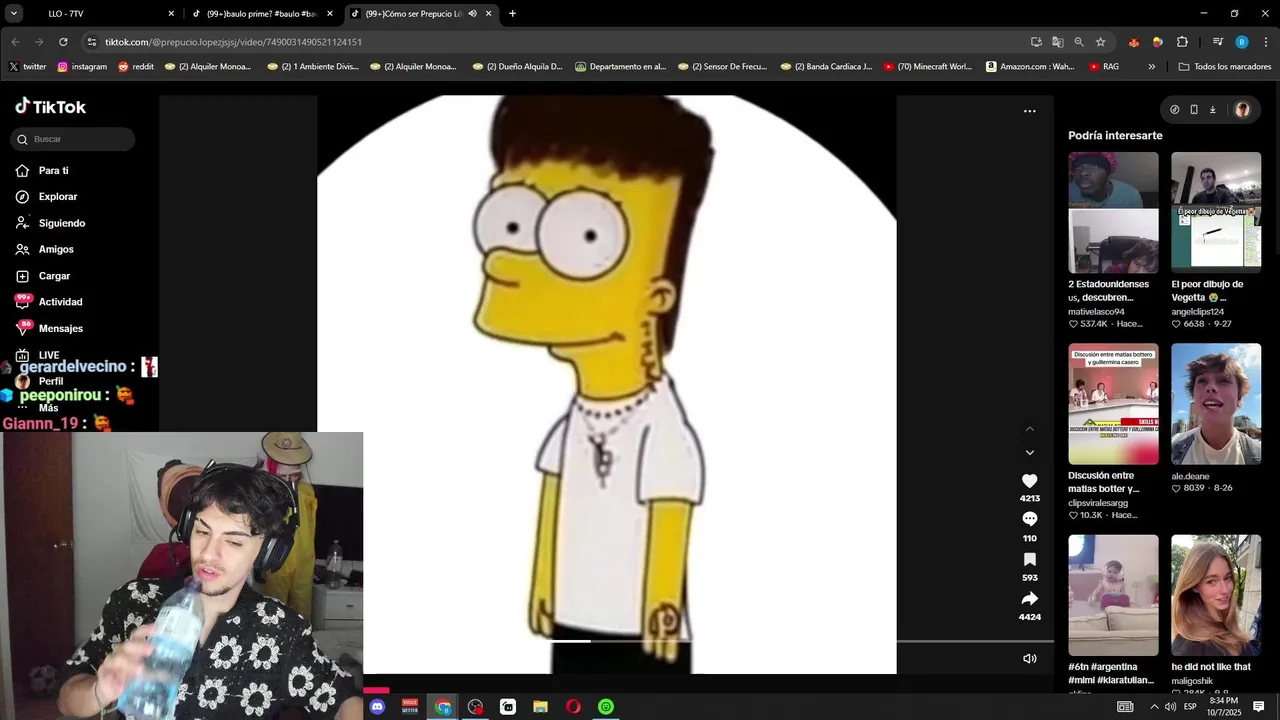Open the ale.deane video thumbnail
The height and width of the screenshot is (720, 1280).
tap(1216, 404)
